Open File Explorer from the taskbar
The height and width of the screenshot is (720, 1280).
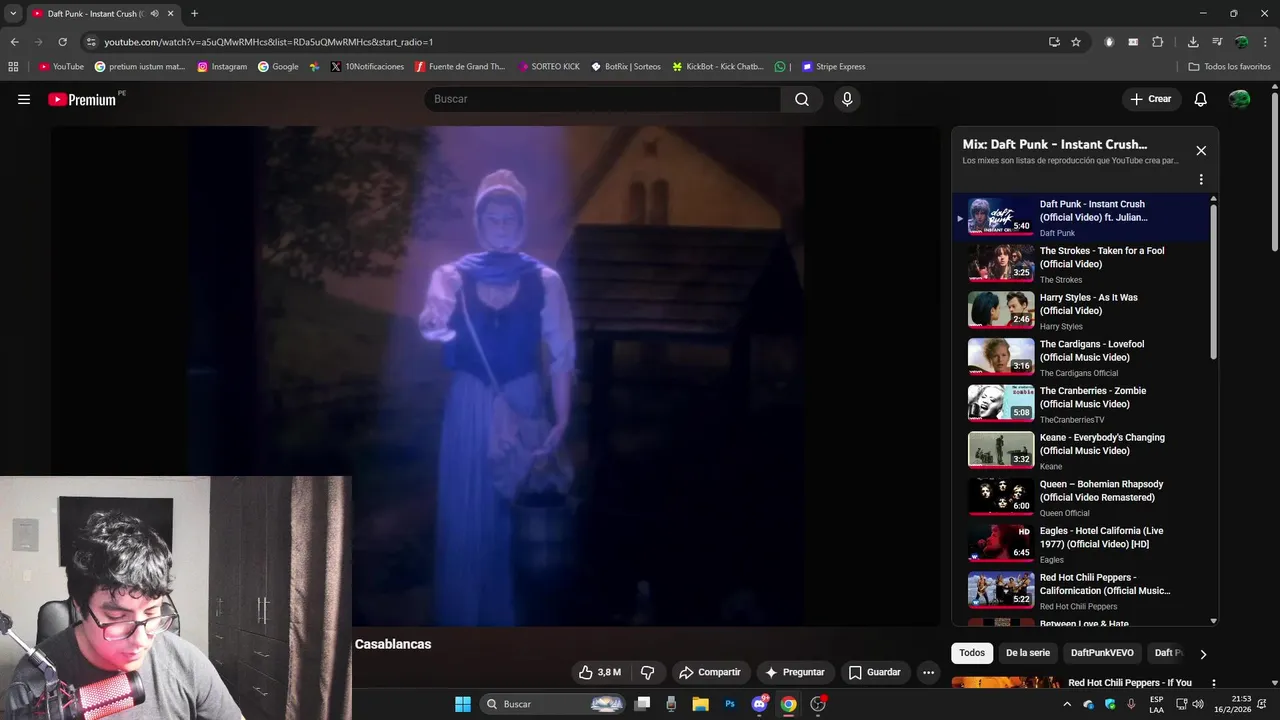click(x=700, y=704)
